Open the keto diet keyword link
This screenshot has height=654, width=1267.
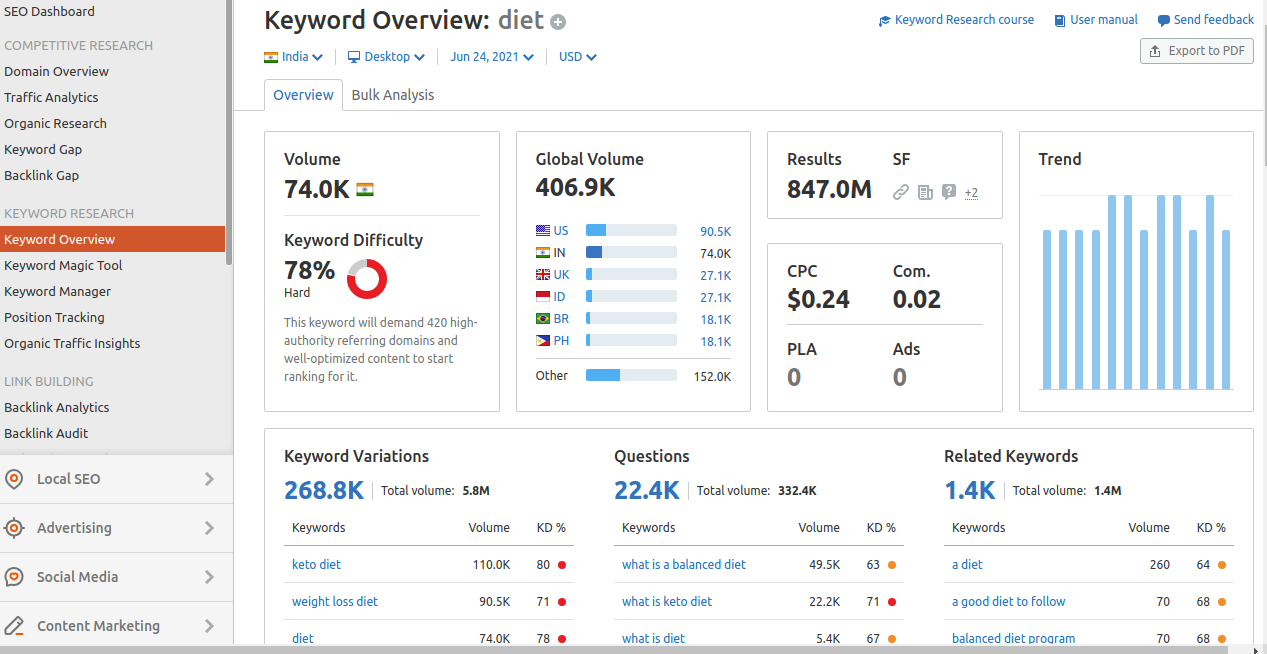[316, 564]
